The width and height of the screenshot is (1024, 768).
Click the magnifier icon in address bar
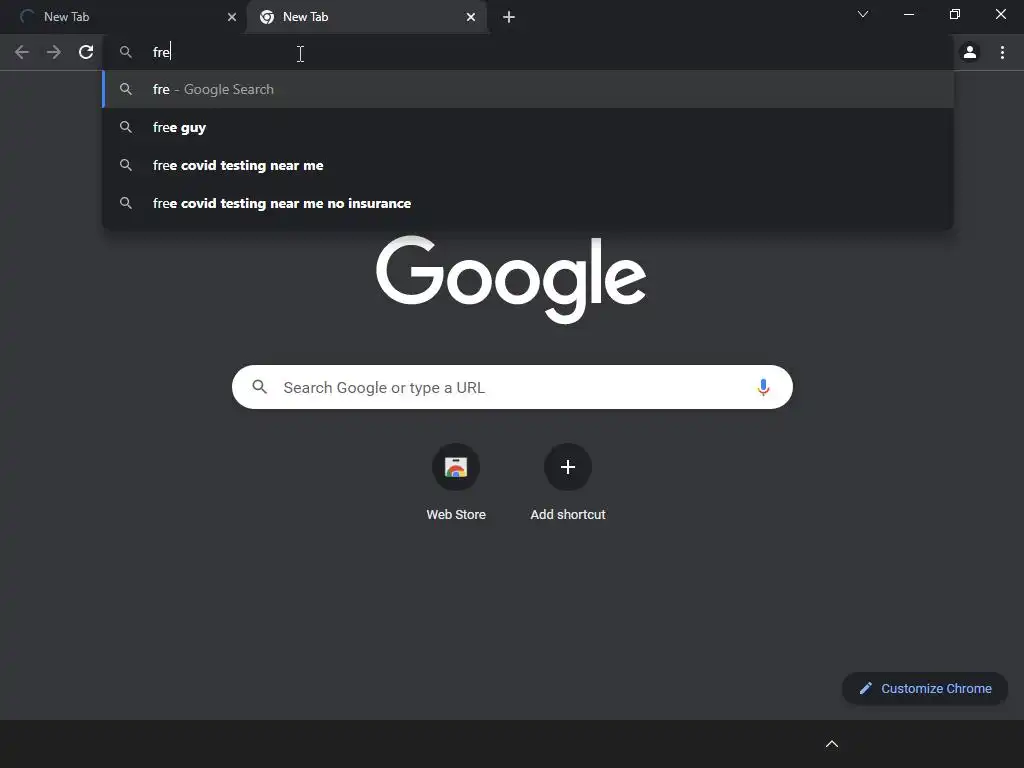click(x=126, y=52)
